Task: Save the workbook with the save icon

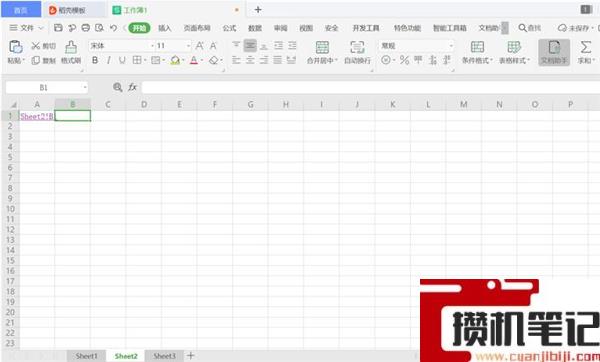Action: (x=58, y=28)
